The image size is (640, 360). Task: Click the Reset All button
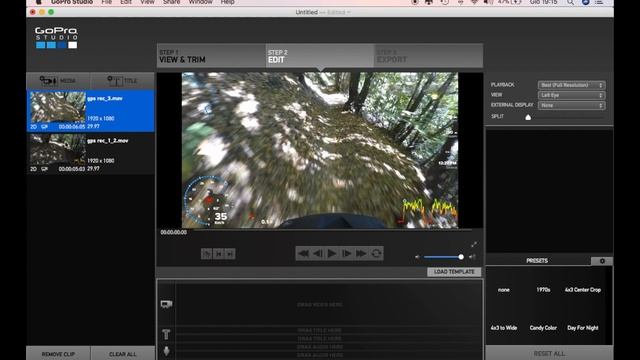click(x=549, y=353)
